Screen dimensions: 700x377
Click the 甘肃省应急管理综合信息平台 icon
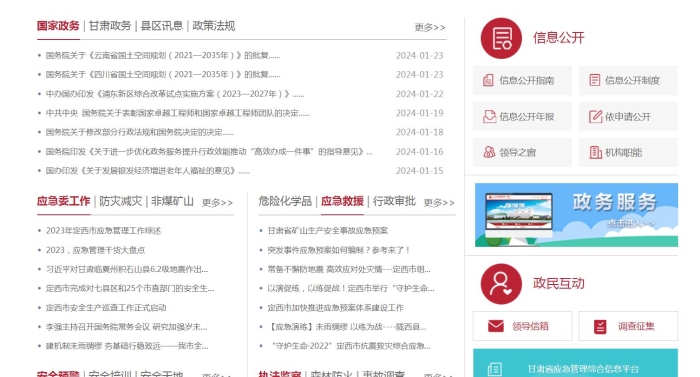pyautogui.click(x=495, y=369)
